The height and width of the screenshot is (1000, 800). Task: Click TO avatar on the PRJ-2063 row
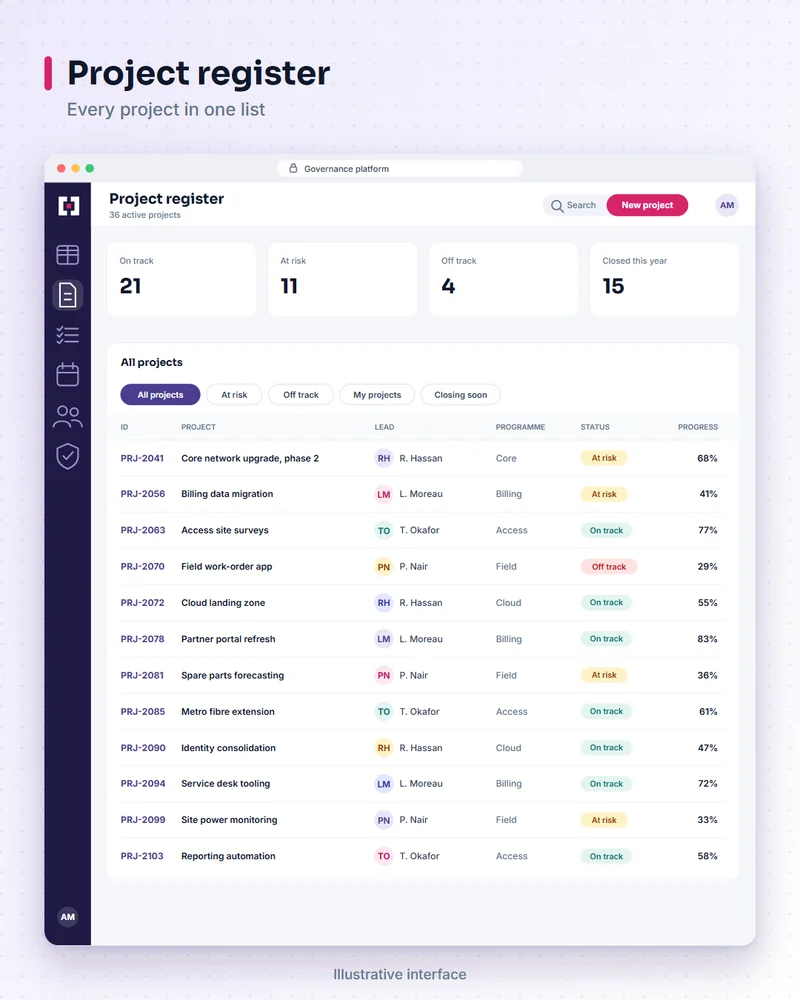click(x=383, y=531)
